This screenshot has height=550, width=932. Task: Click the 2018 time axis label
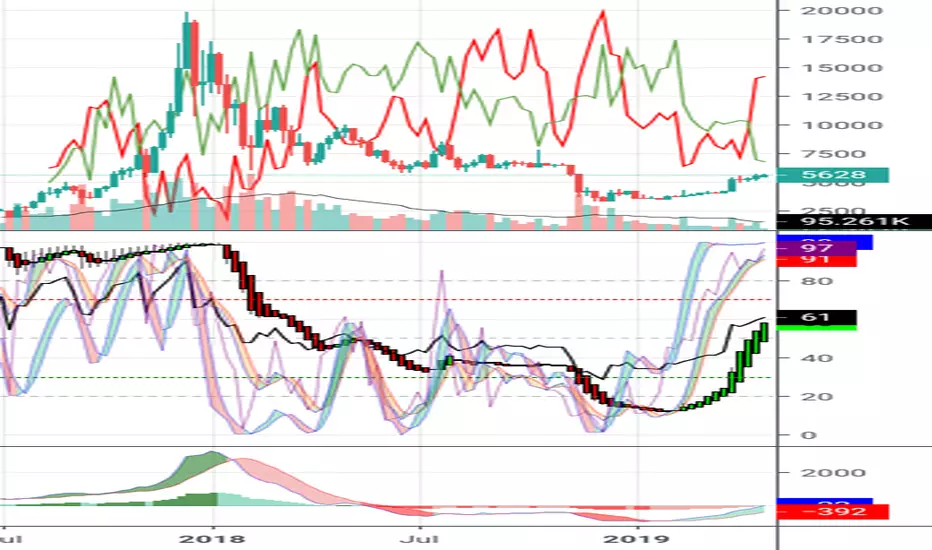coord(212,539)
